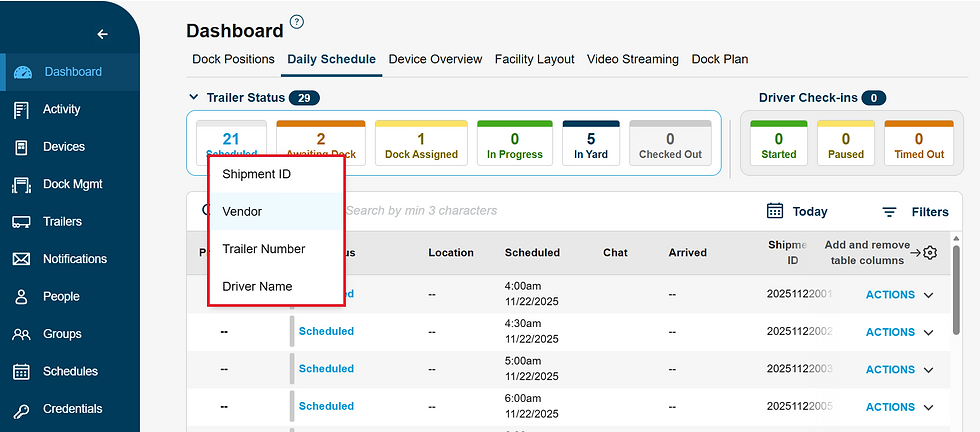Click the Timed Out 0 check-in card
This screenshot has width=980, height=432.
pos(919,143)
